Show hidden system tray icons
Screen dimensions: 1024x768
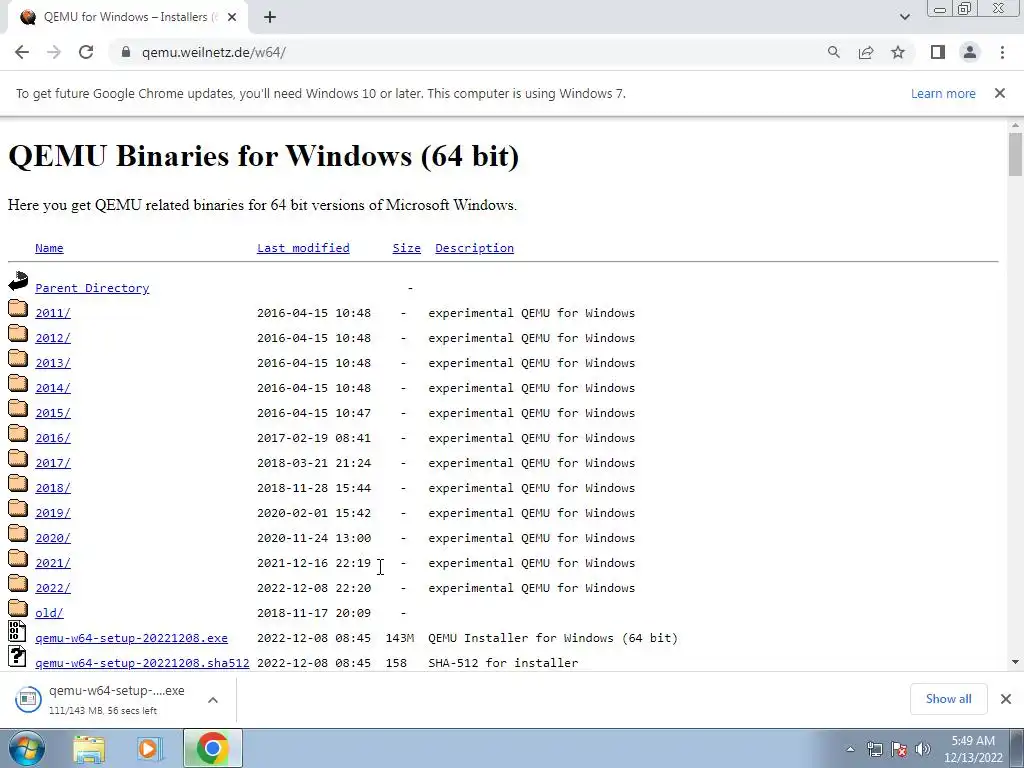pos(850,749)
